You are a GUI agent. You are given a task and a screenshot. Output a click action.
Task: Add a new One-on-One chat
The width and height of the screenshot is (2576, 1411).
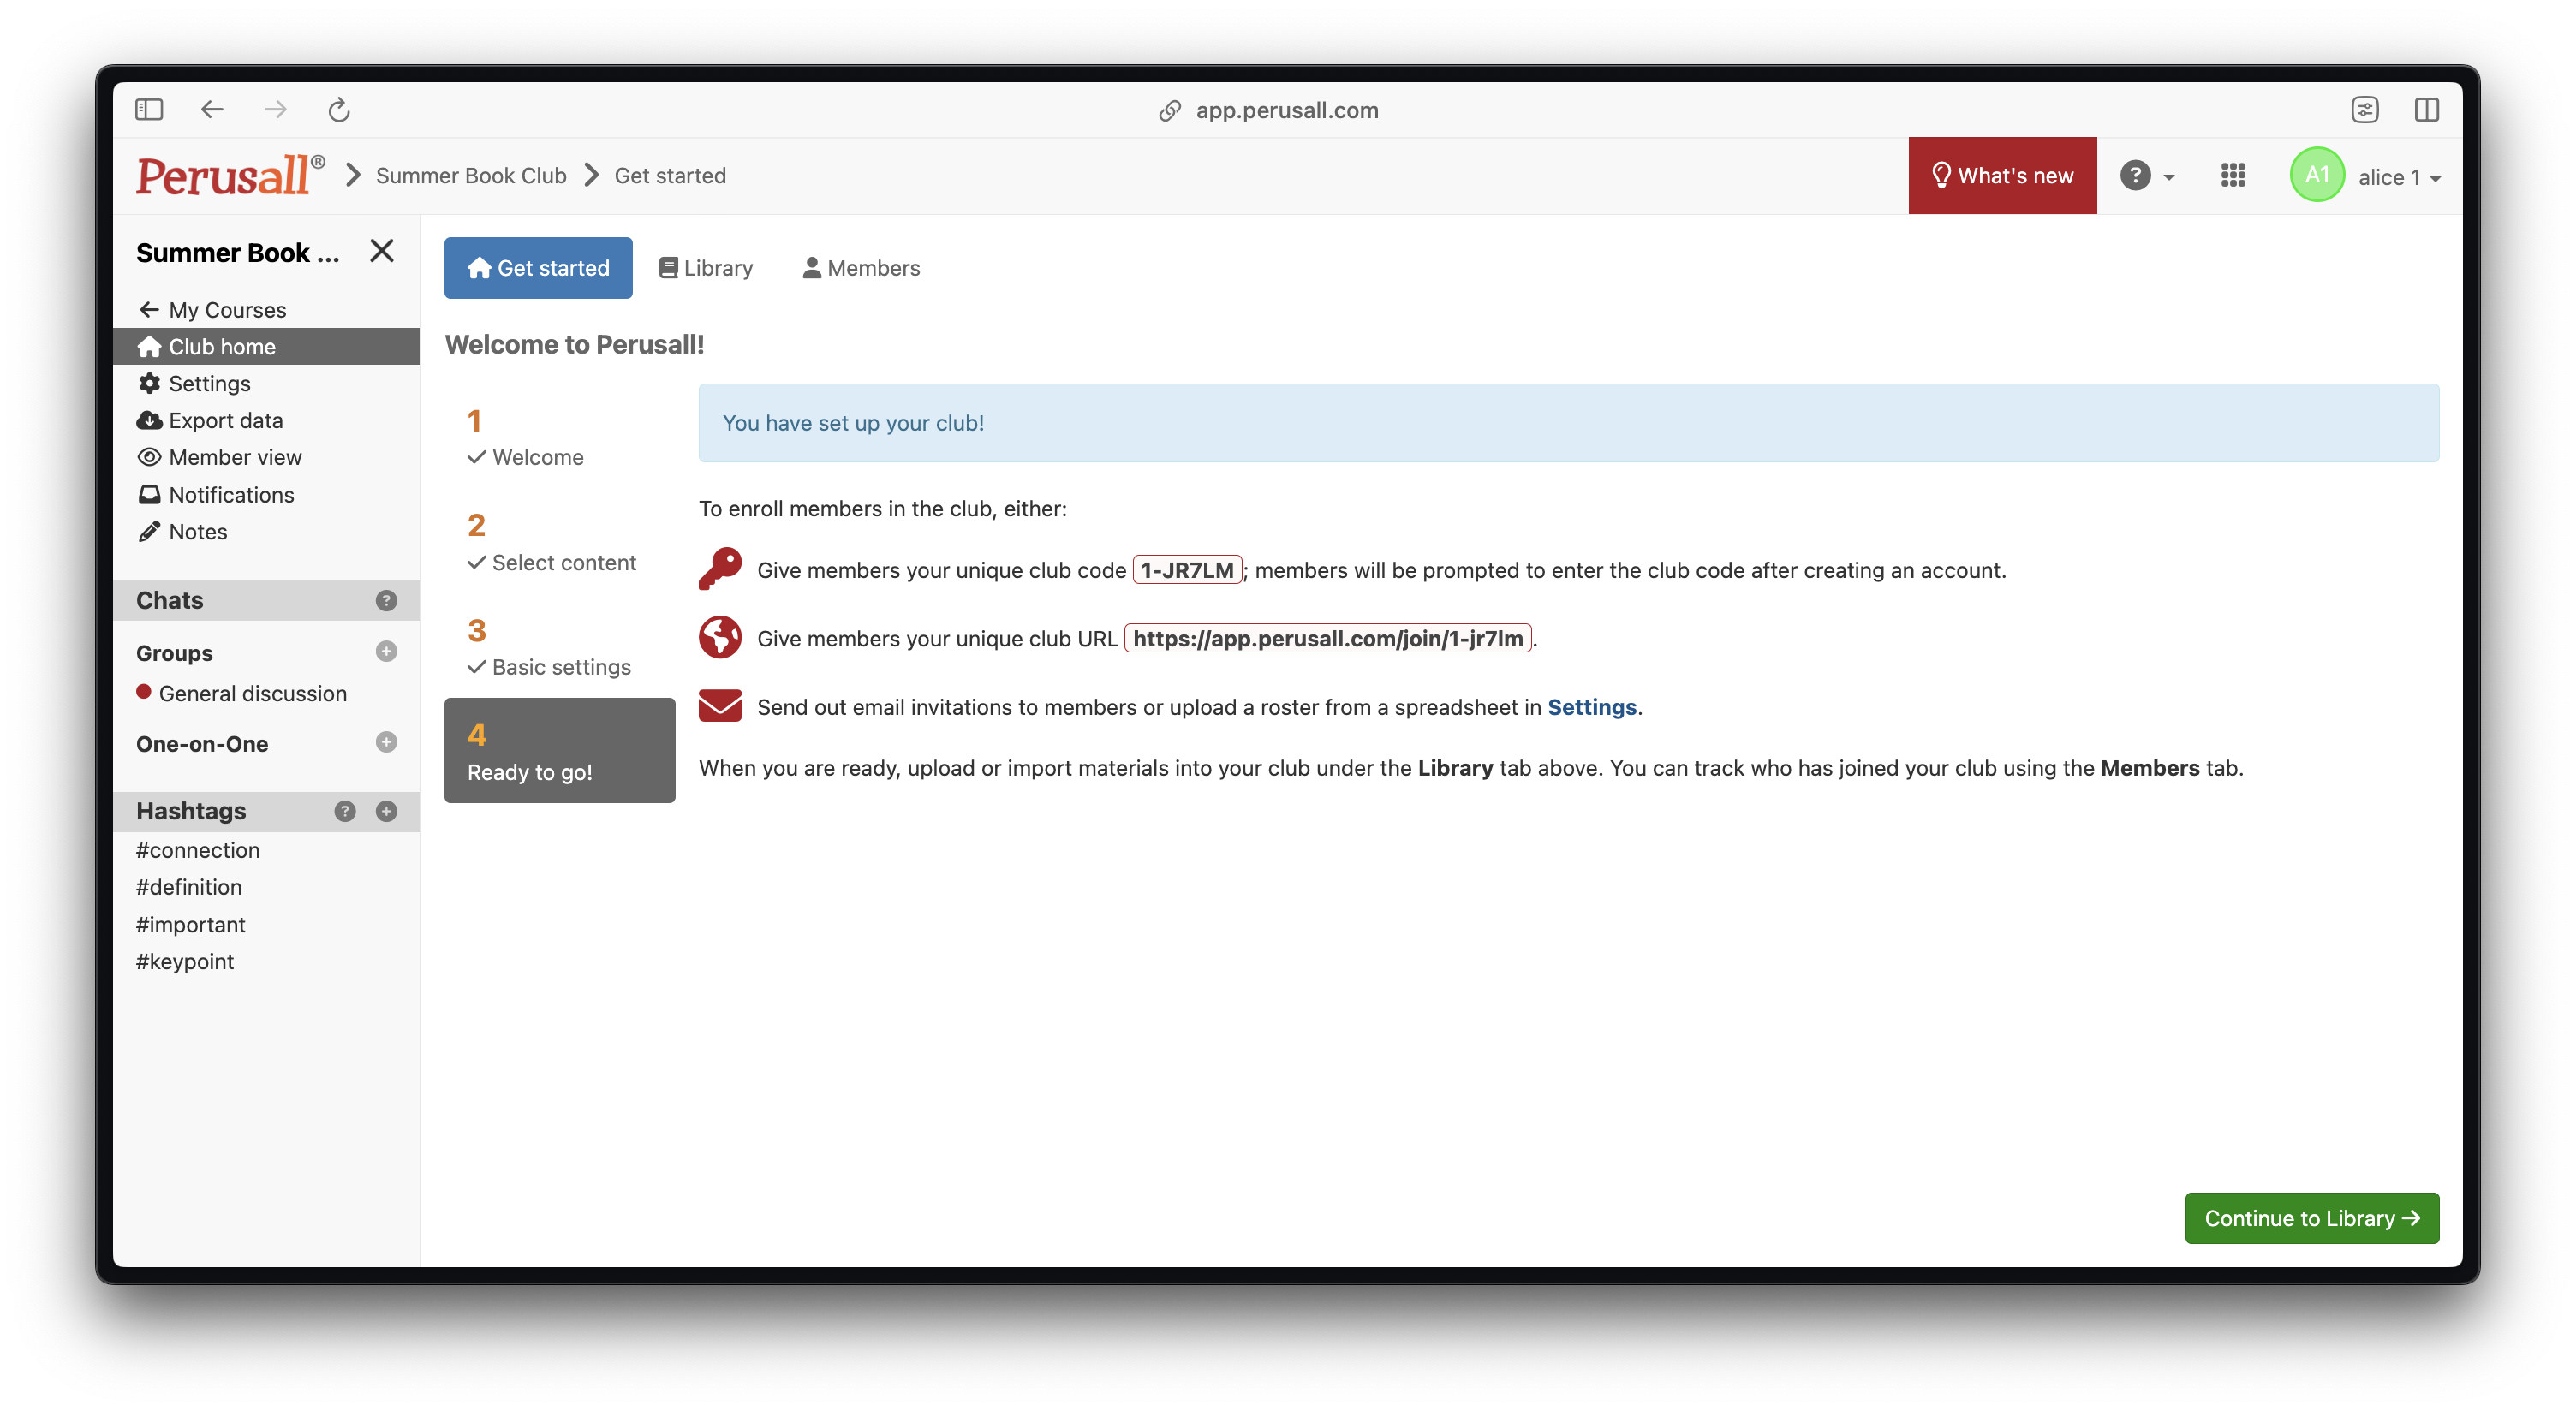[386, 742]
